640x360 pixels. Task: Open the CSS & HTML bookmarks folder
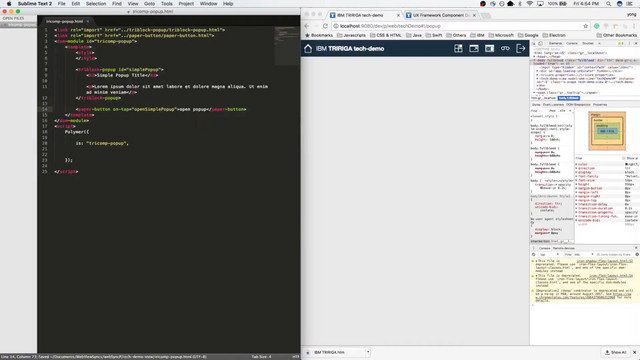(x=386, y=36)
